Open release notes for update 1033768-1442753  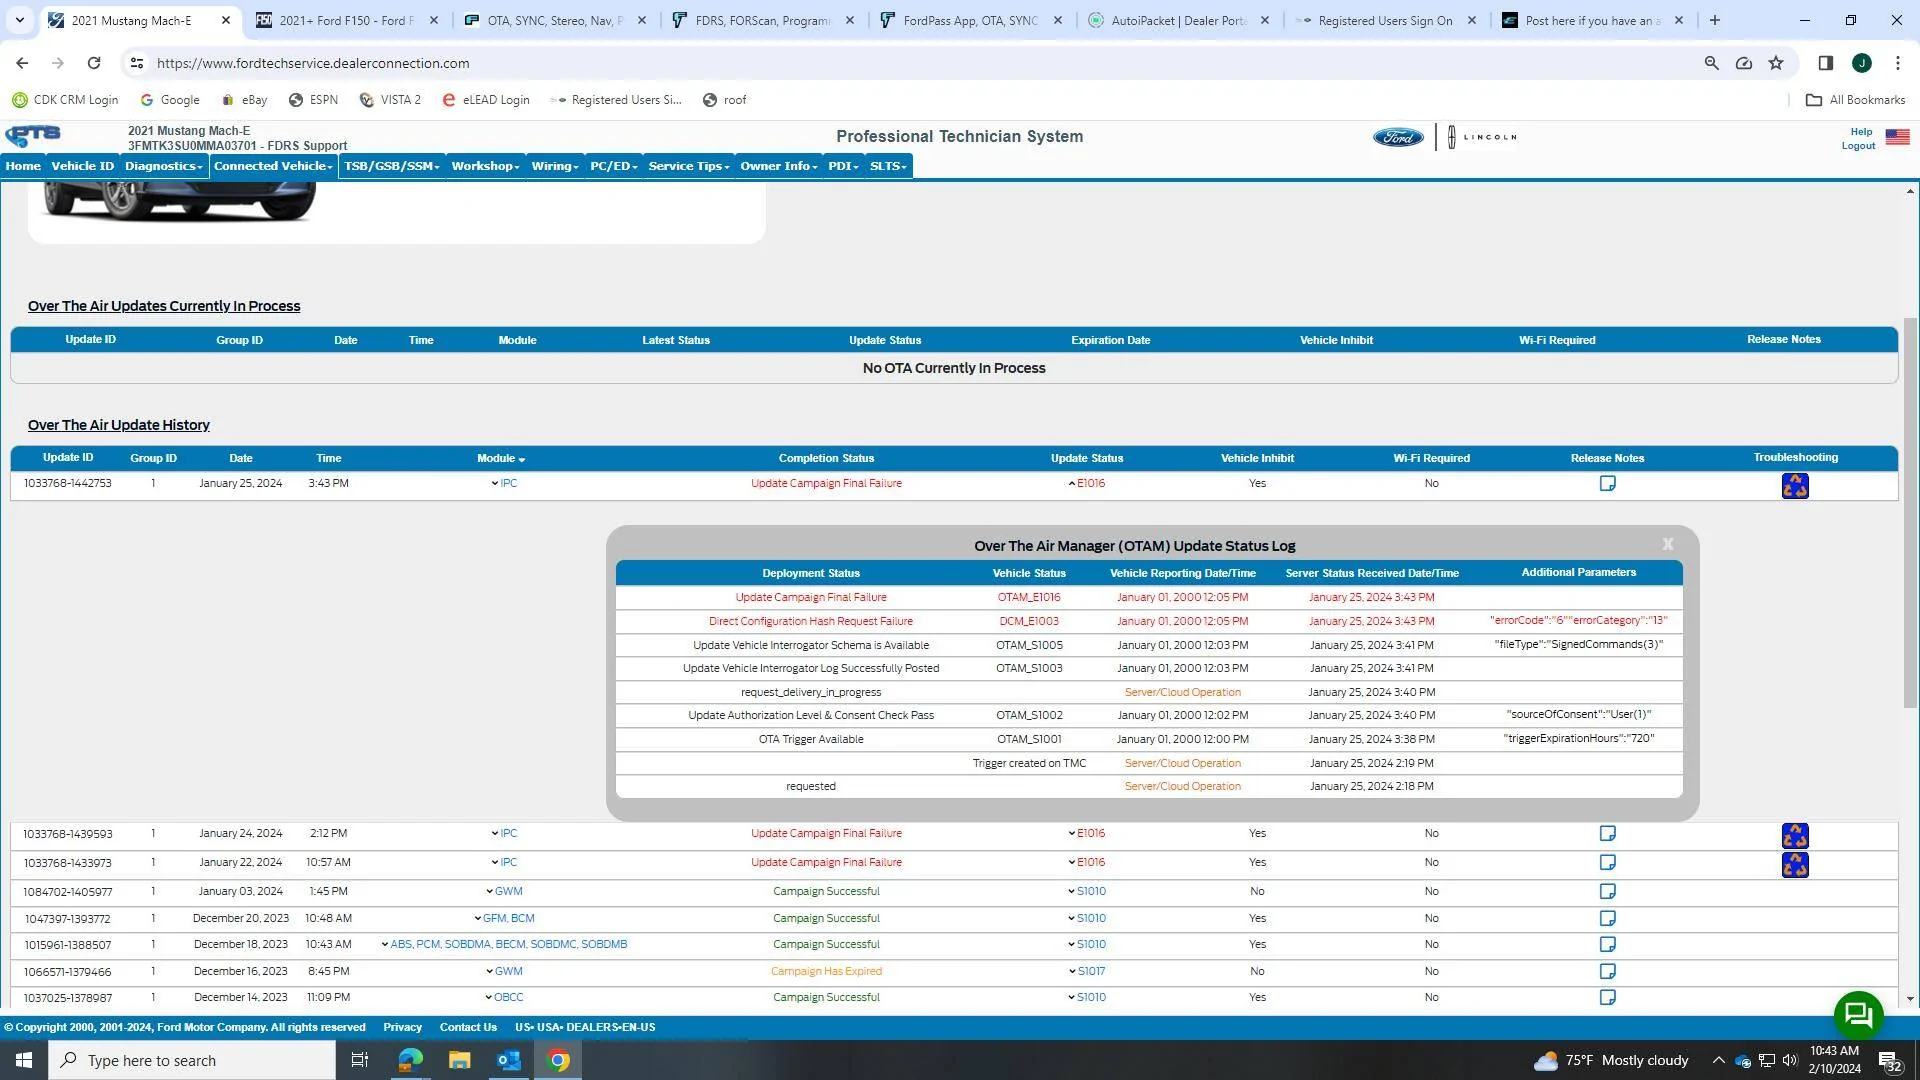point(1607,484)
